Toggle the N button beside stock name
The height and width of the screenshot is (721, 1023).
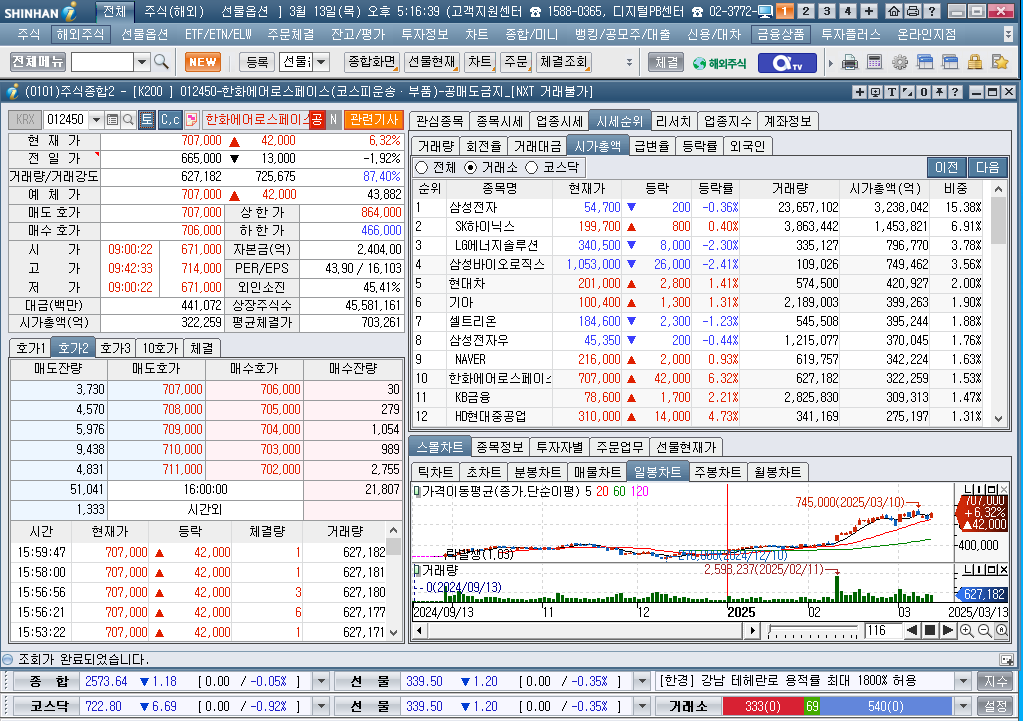click(333, 119)
